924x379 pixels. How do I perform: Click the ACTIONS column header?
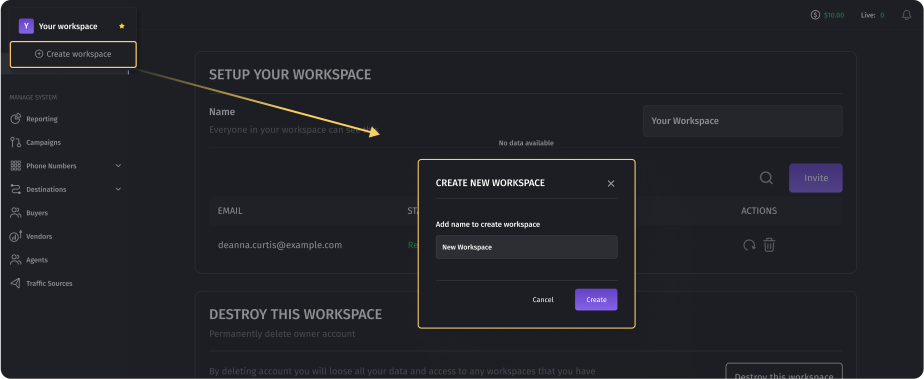tap(759, 210)
